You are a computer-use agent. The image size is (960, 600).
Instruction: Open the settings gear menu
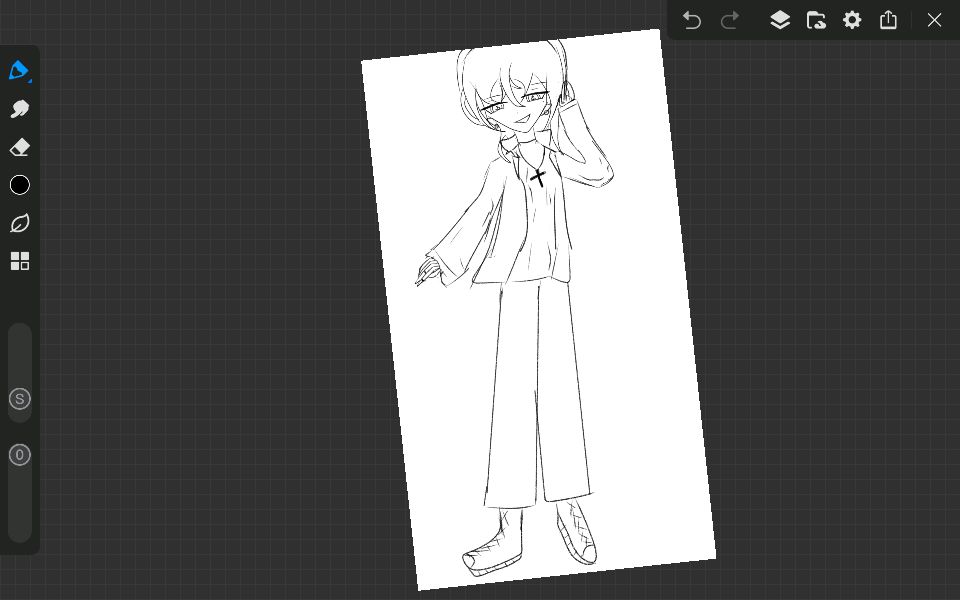pyautogui.click(x=852, y=20)
